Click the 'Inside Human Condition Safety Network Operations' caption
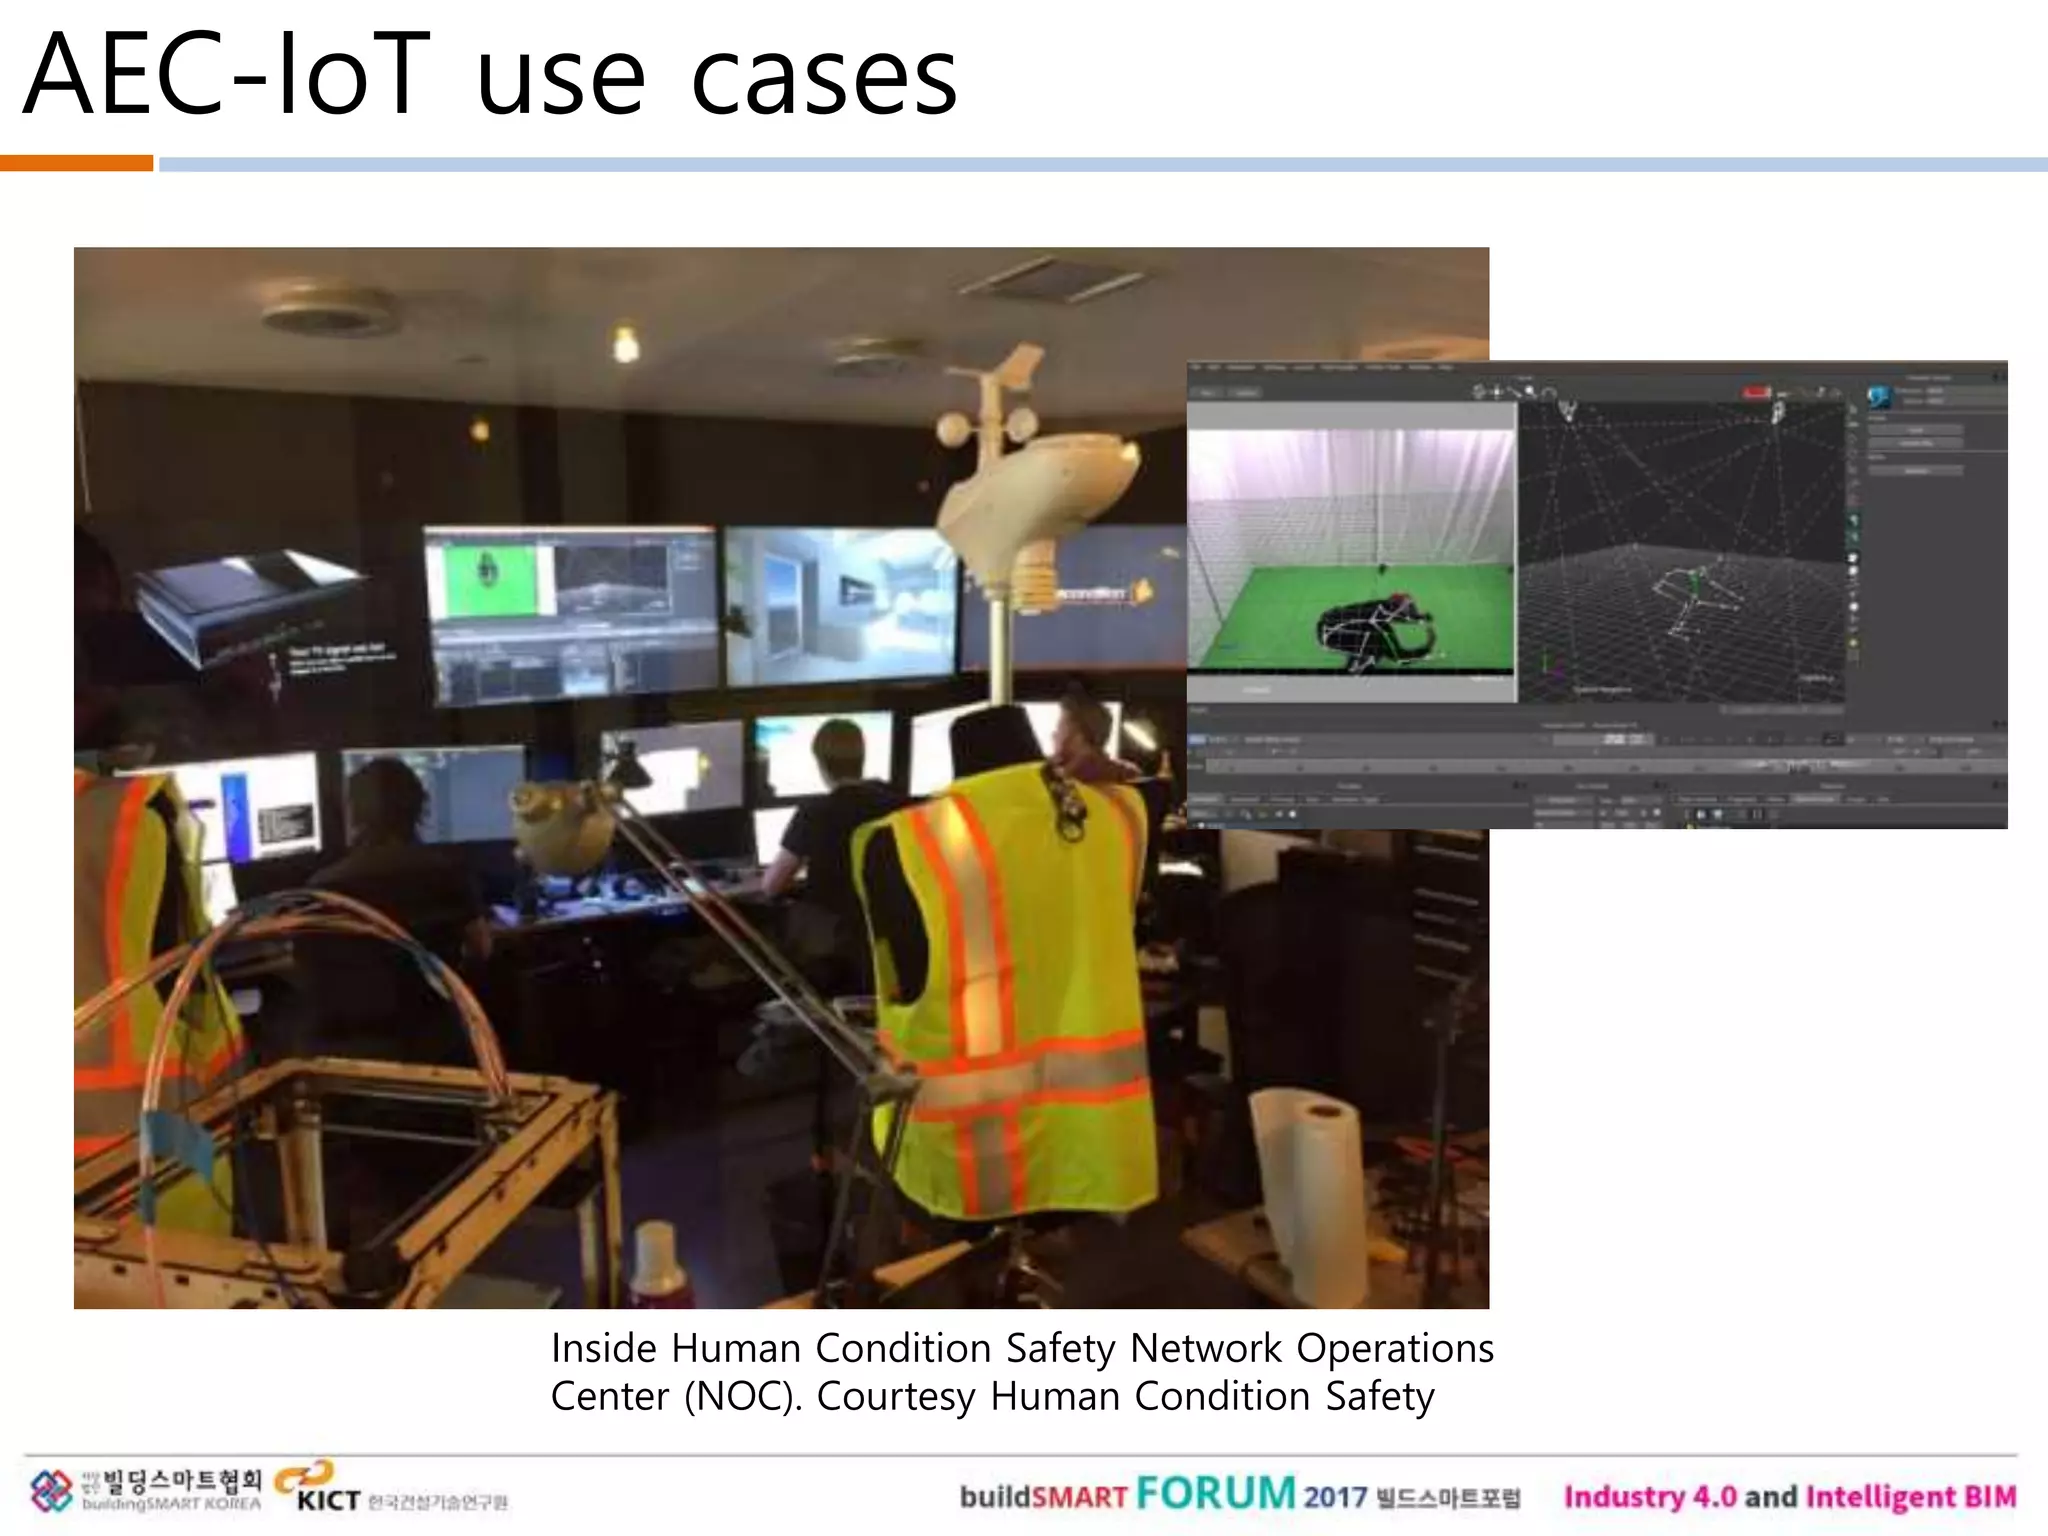The height and width of the screenshot is (1536, 2048). (x=1022, y=1348)
